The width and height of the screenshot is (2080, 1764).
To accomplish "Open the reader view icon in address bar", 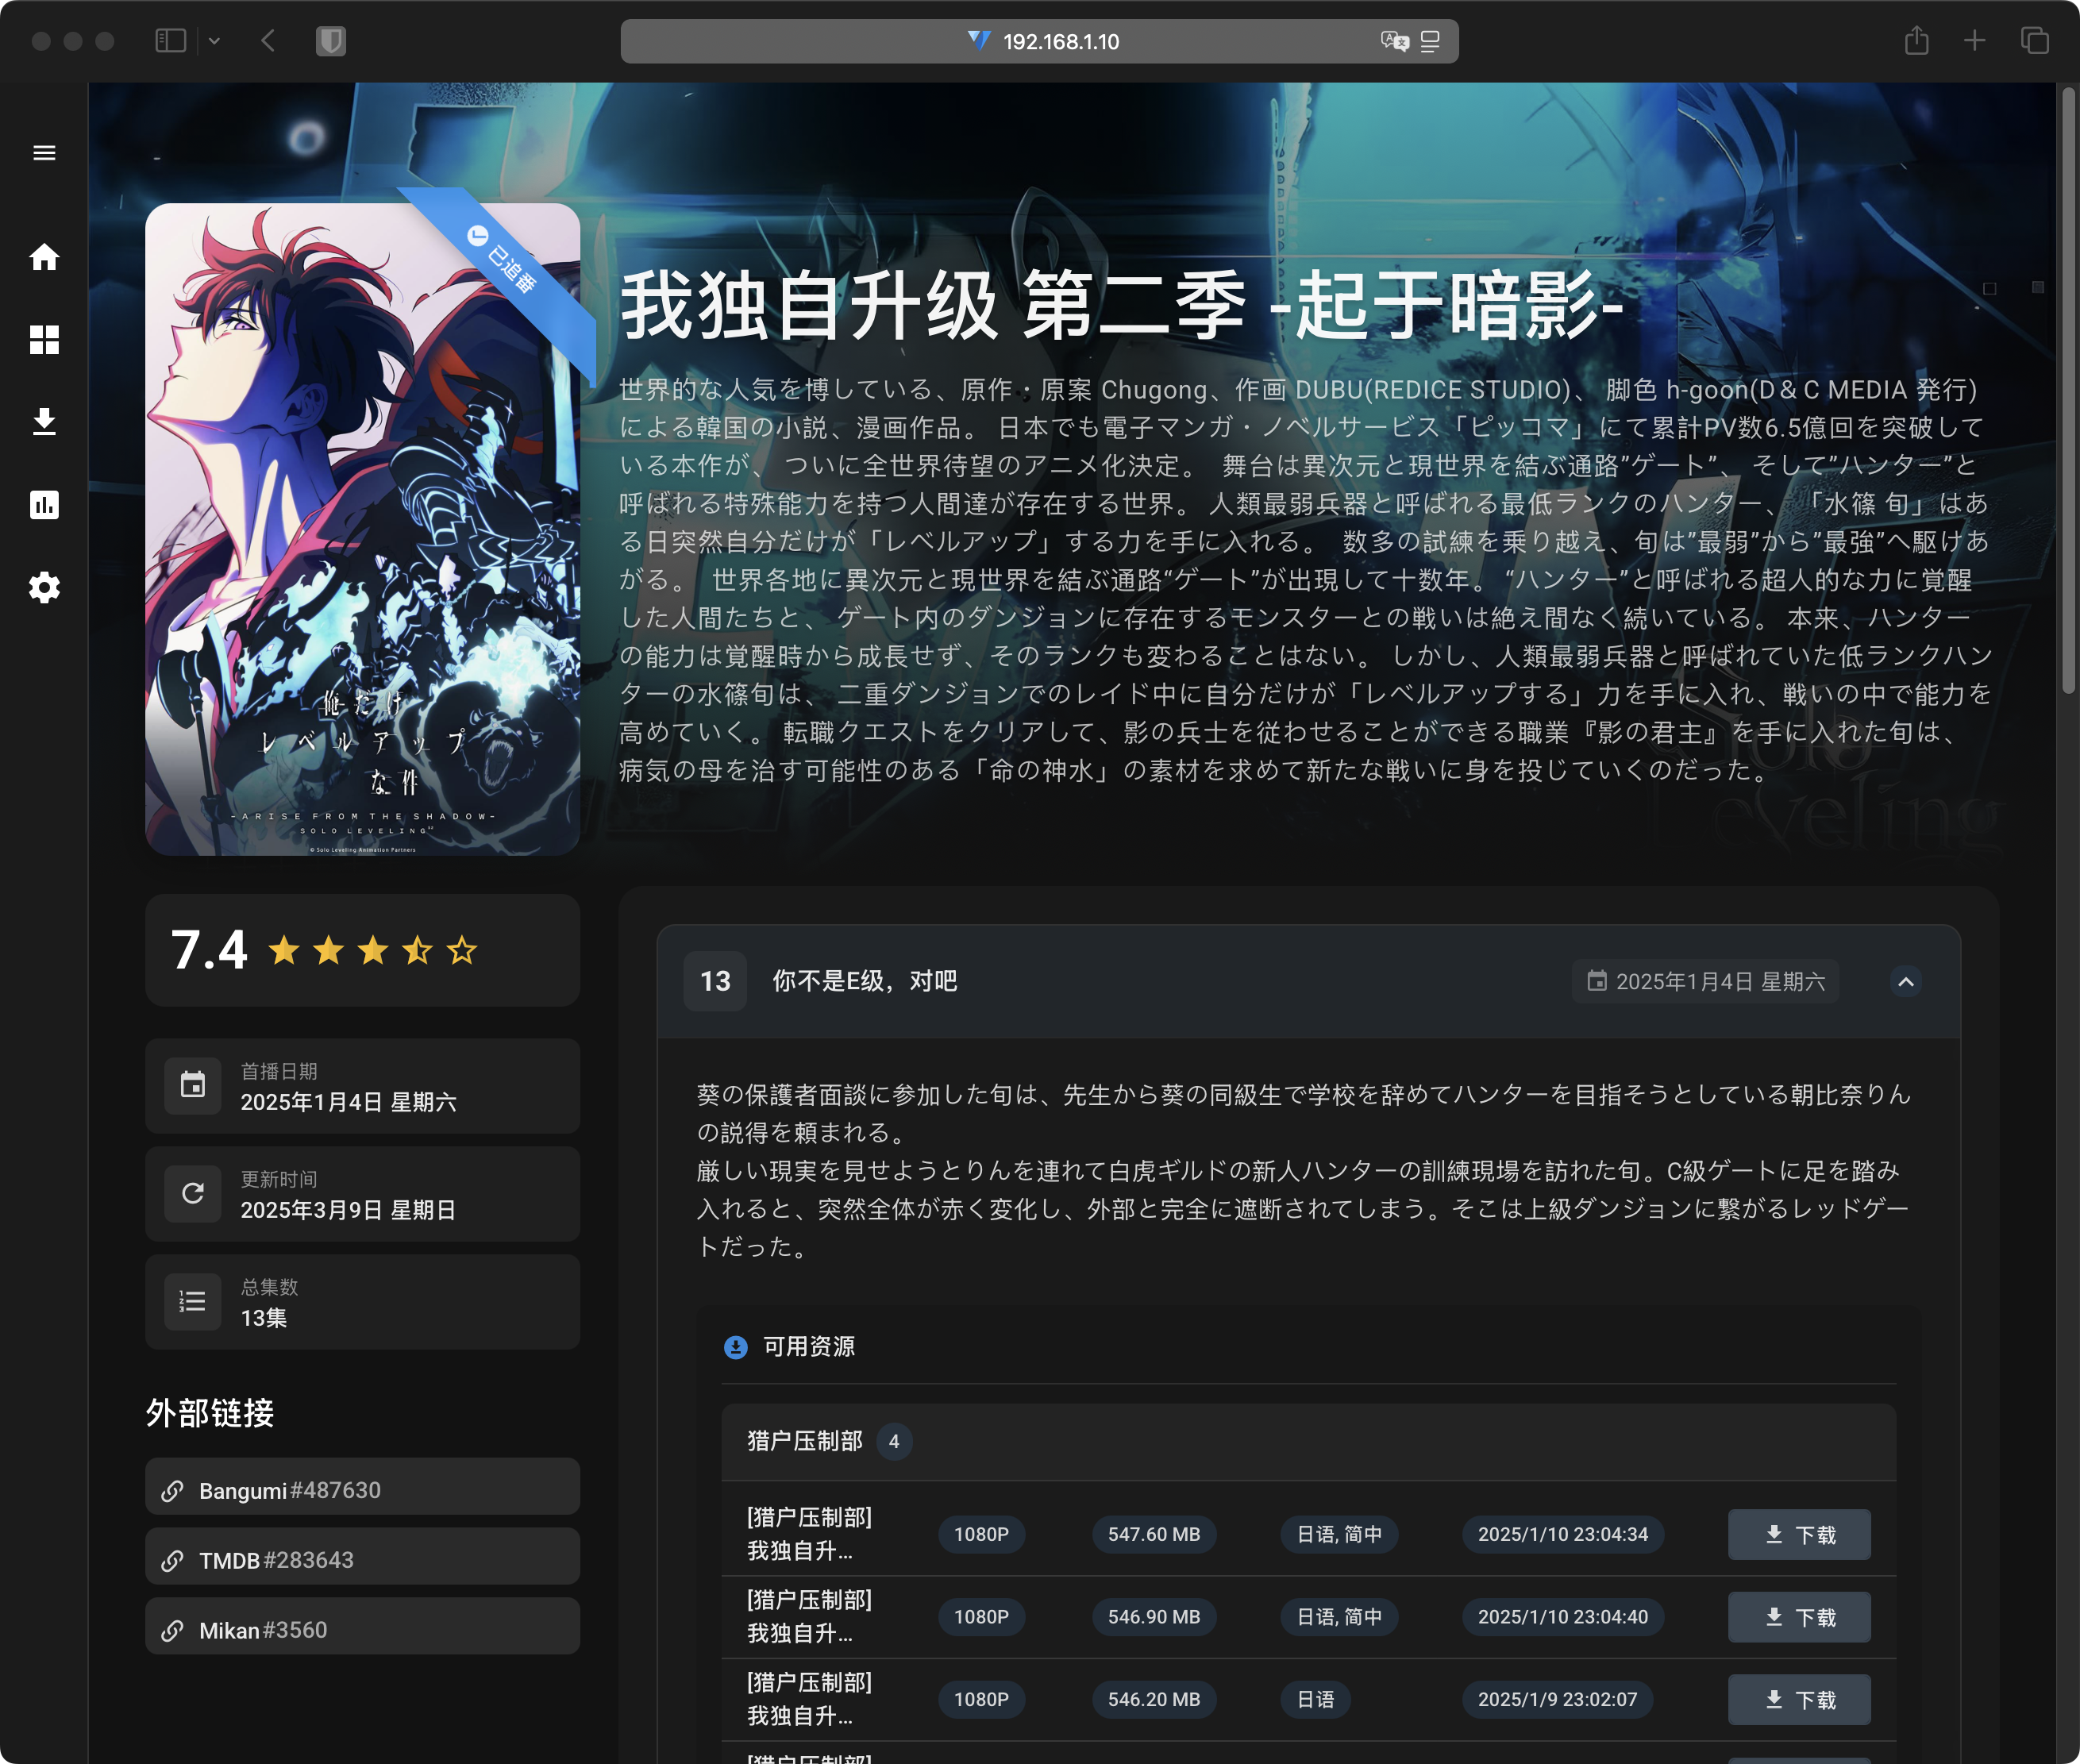I will tap(1431, 41).
